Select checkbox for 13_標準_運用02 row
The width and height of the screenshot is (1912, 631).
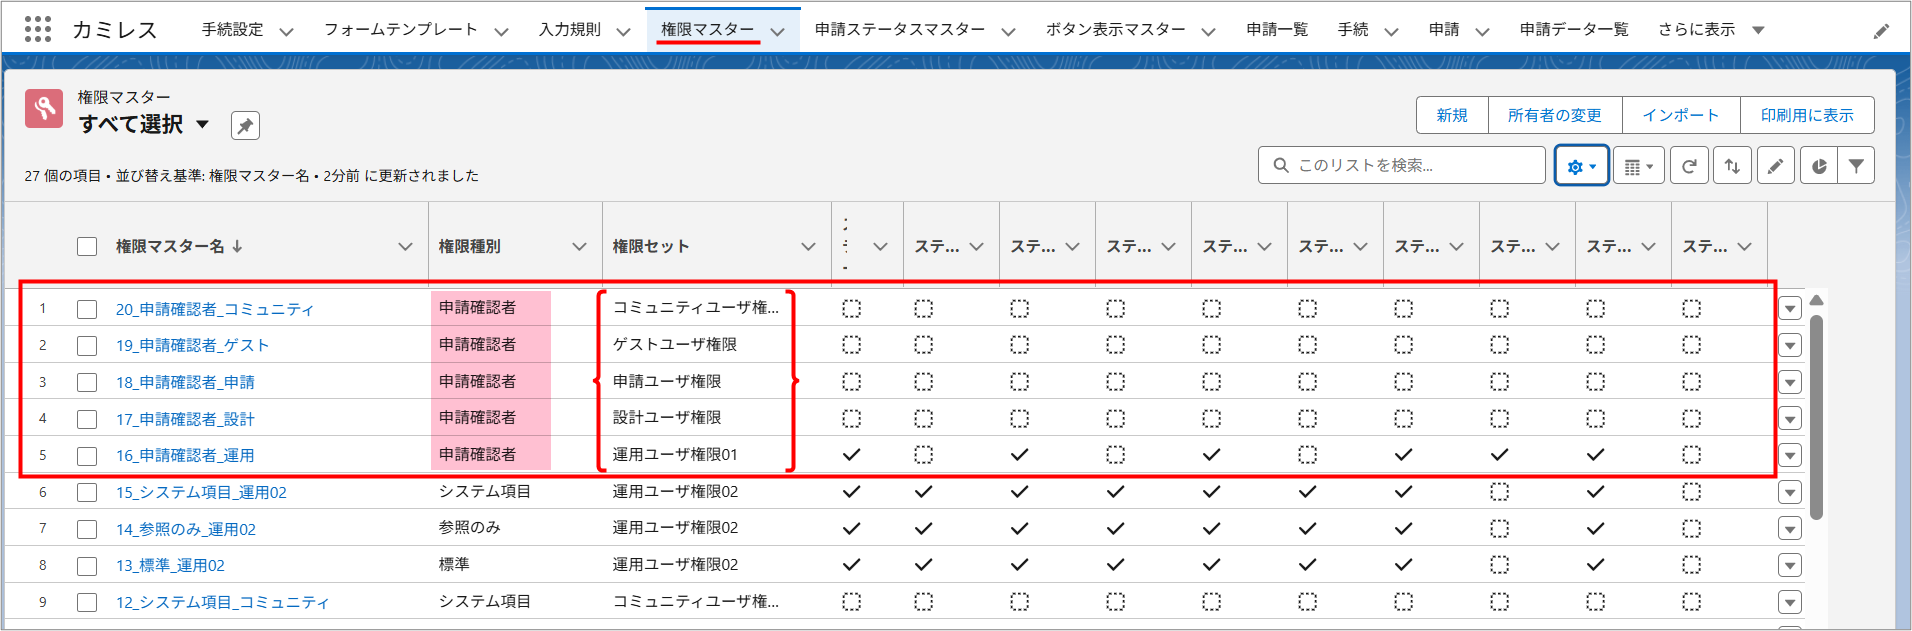point(87,565)
